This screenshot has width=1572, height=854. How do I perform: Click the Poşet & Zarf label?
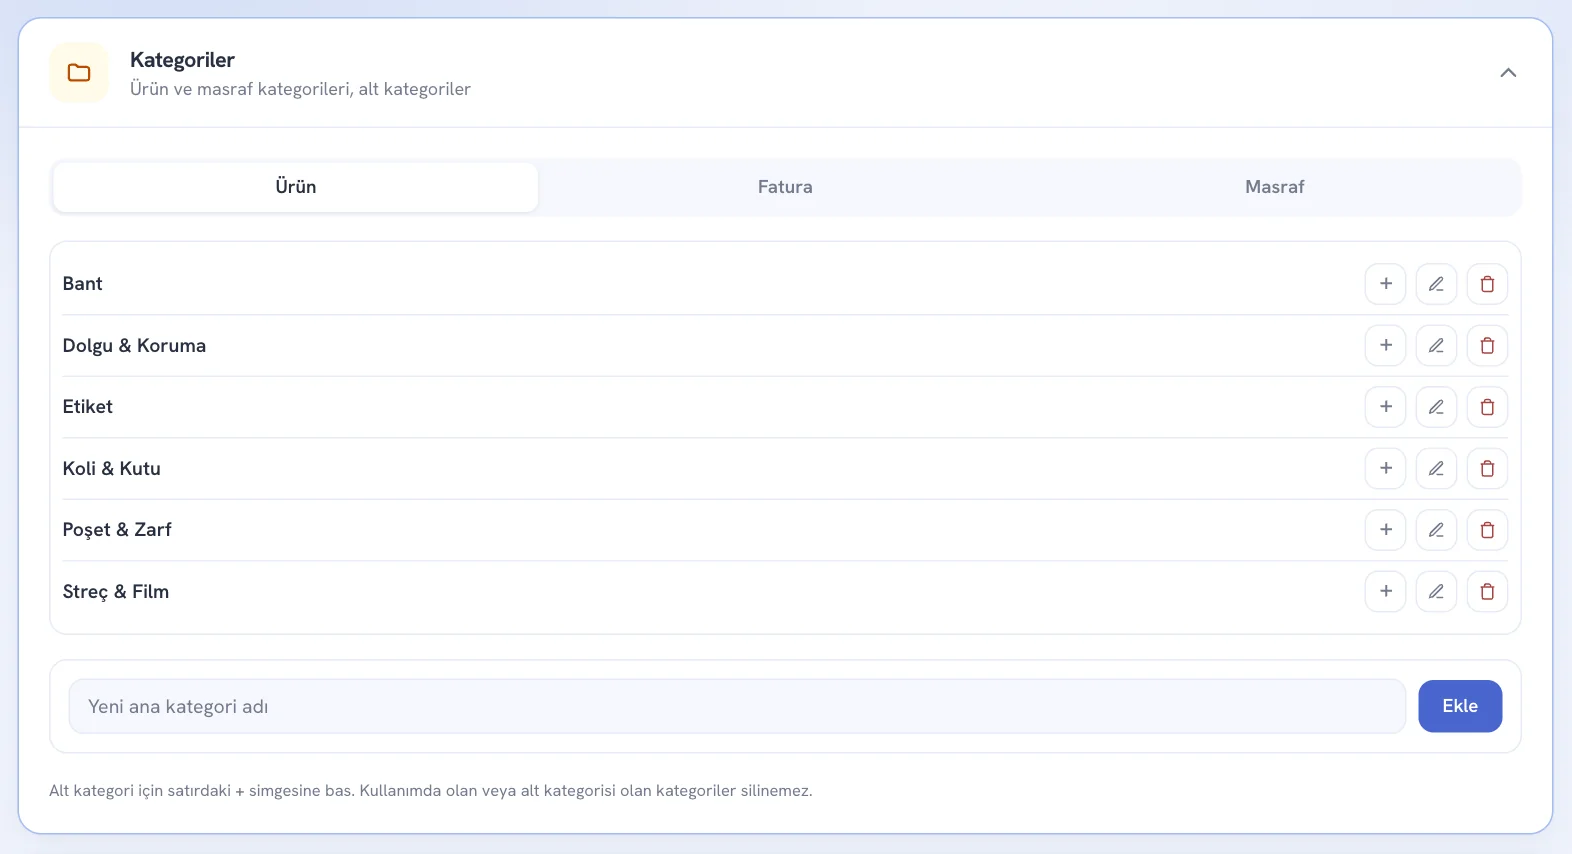[117, 530]
